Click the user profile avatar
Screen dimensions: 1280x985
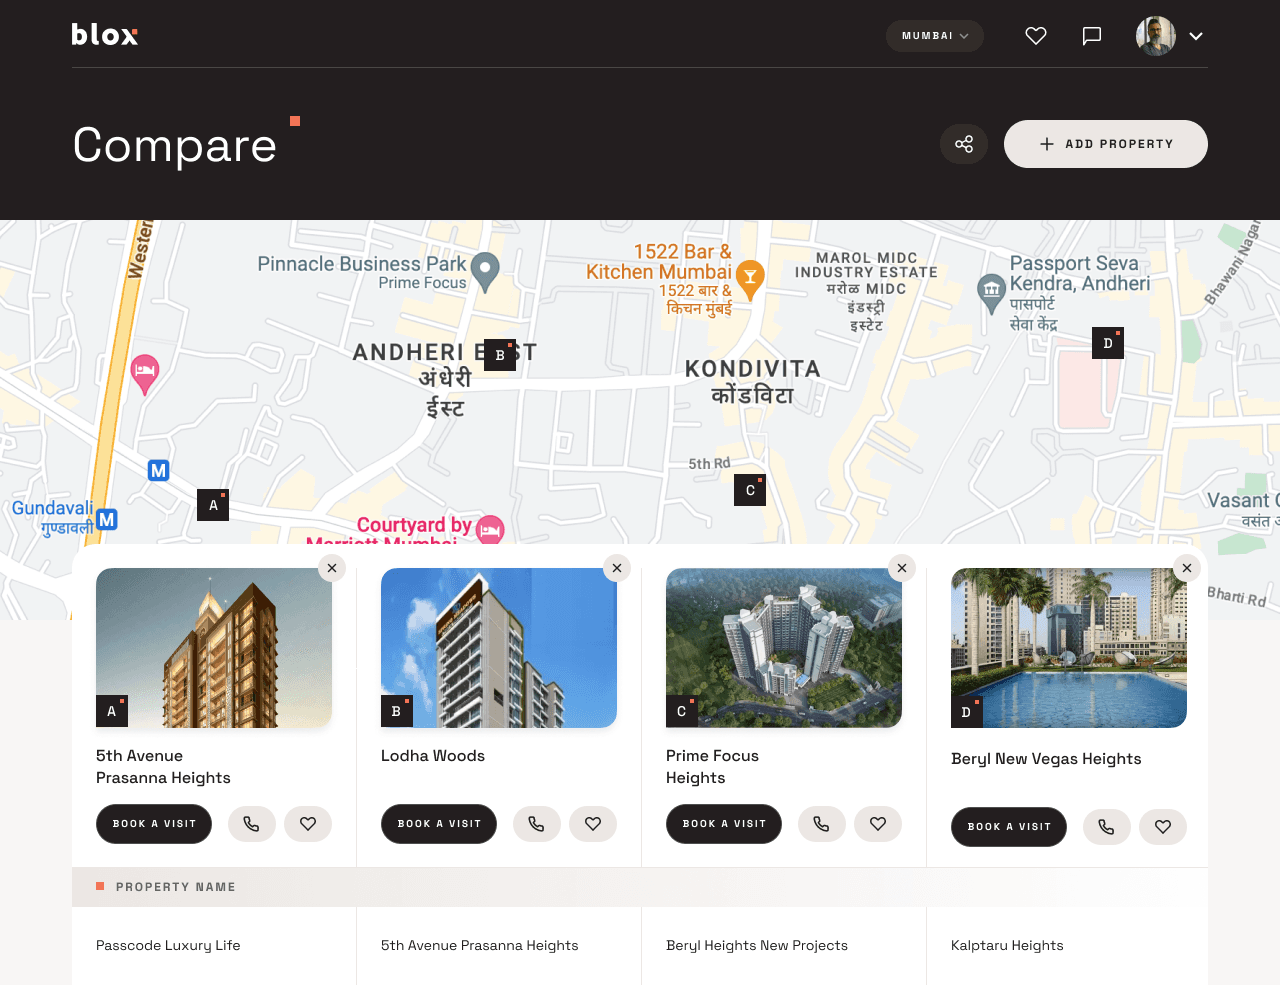click(x=1156, y=36)
